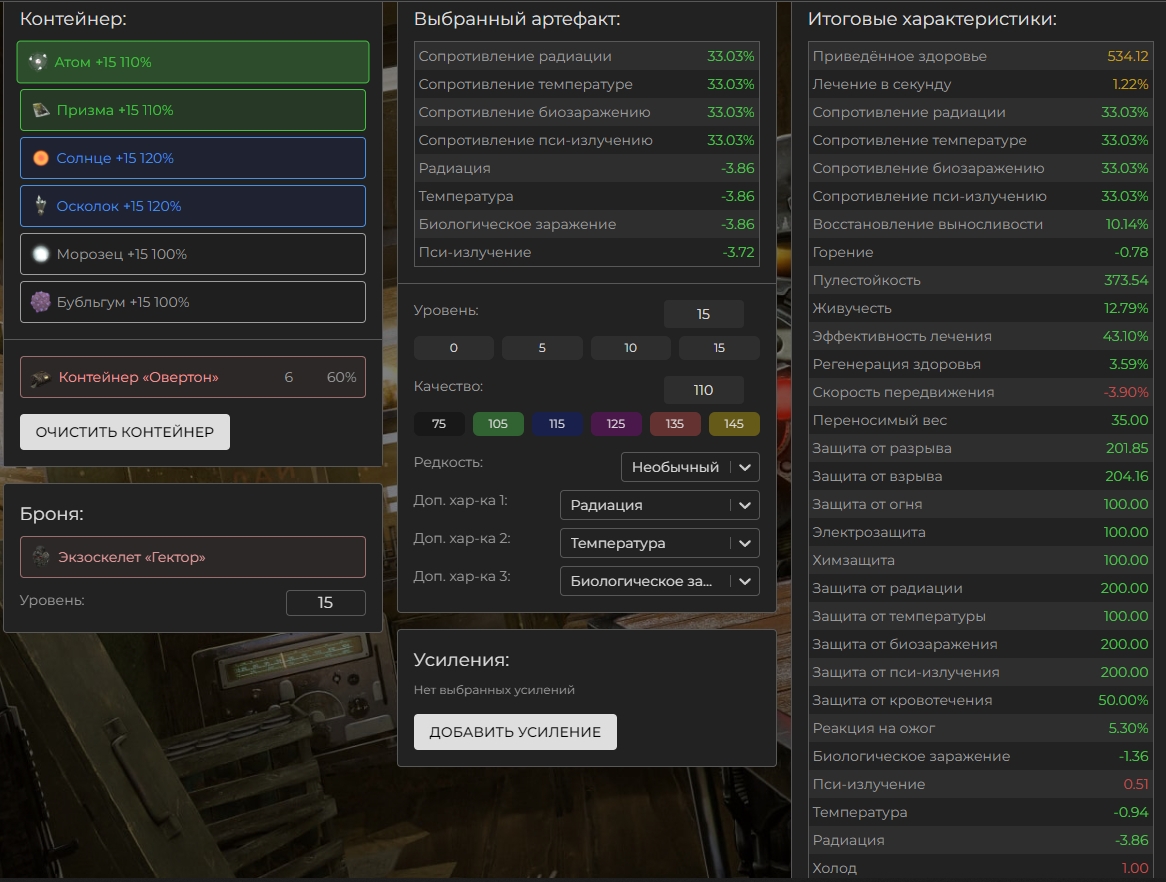This screenshot has width=1166, height=882.
Task: Set artifact level preset to 5
Action: pos(542,348)
